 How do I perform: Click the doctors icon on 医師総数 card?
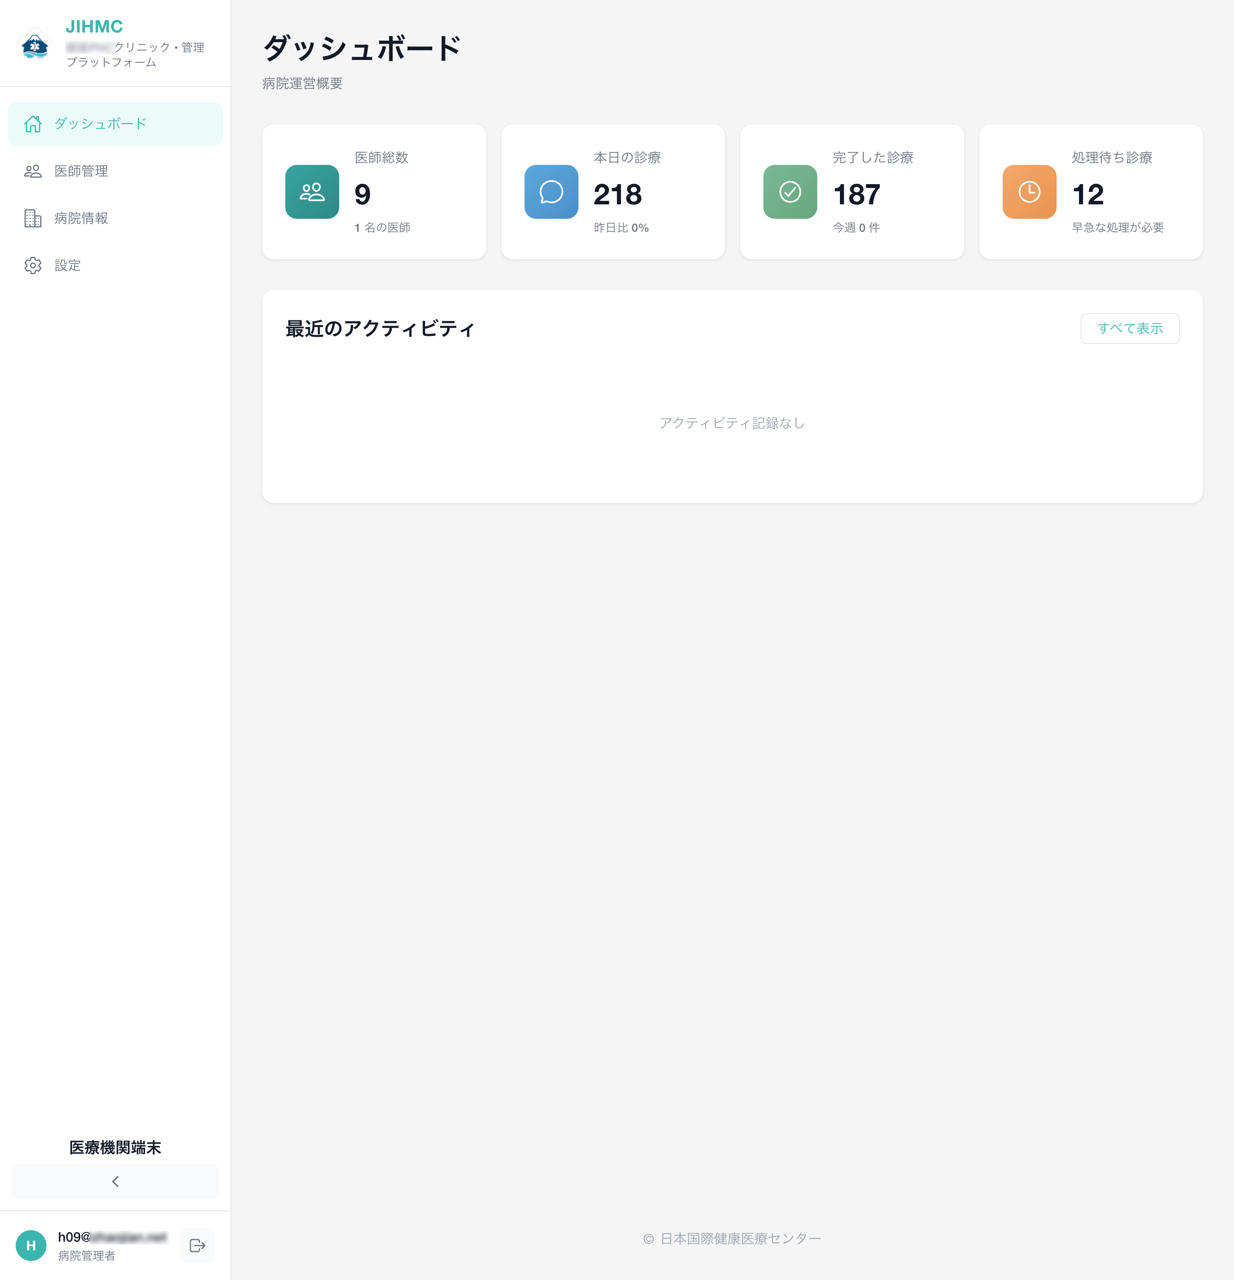click(312, 192)
